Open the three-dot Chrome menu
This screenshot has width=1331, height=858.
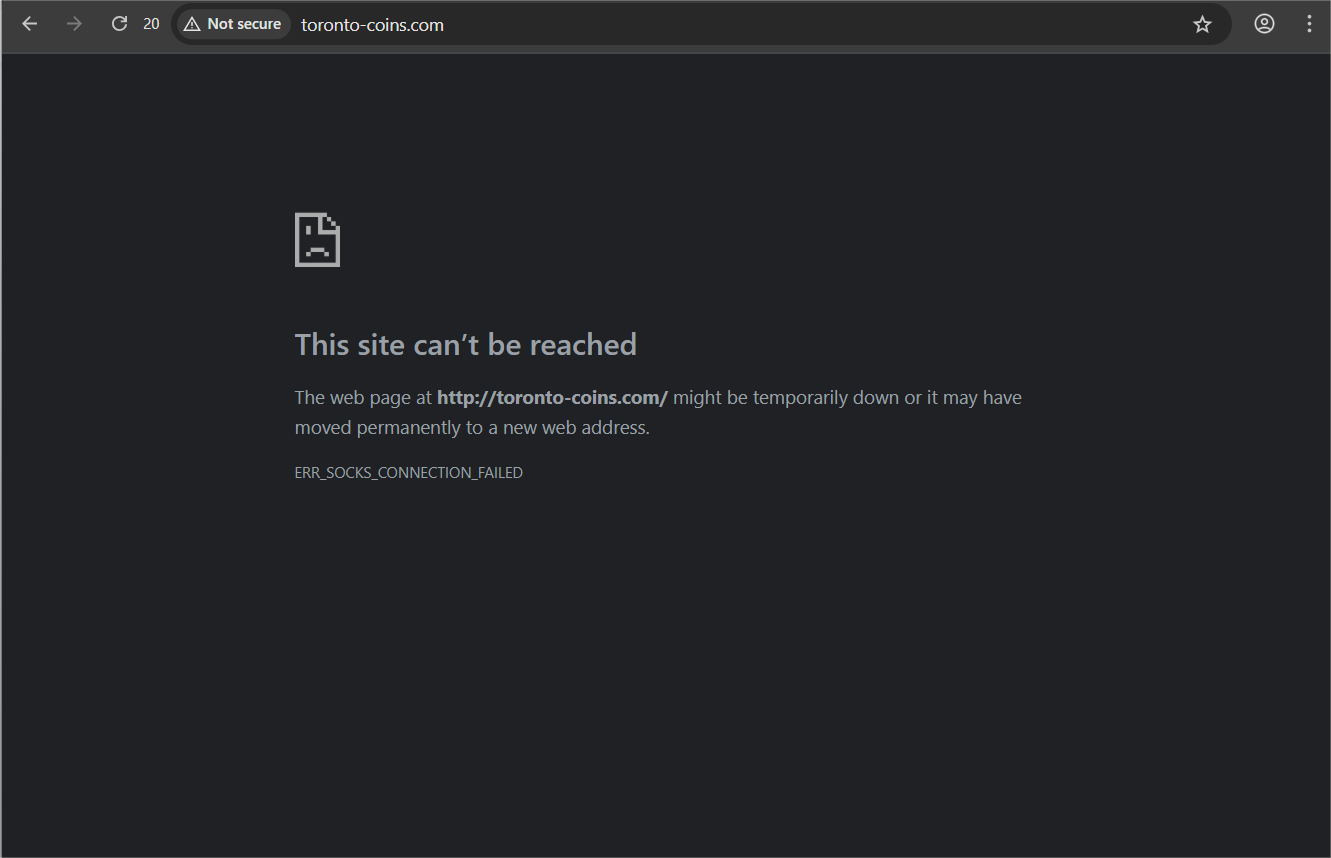point(1309,24)
